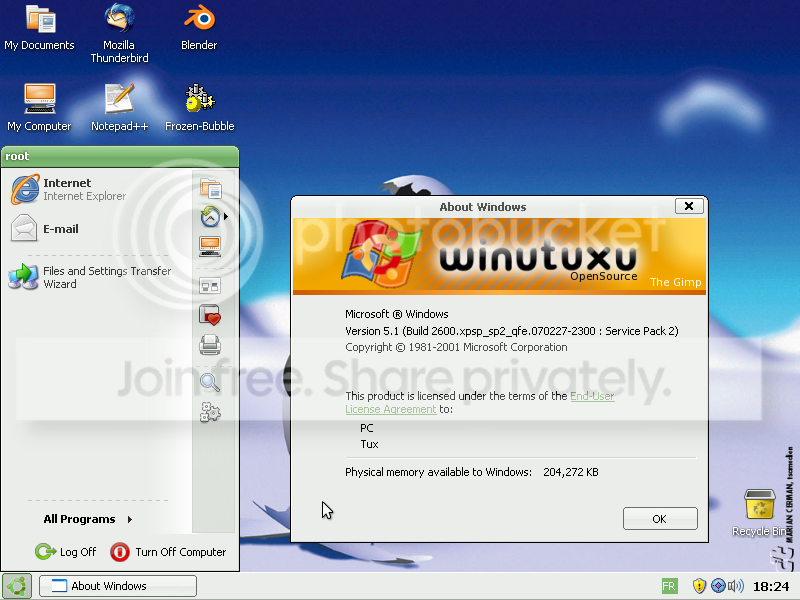Click the My Computer desktop icon

point(39,108)
